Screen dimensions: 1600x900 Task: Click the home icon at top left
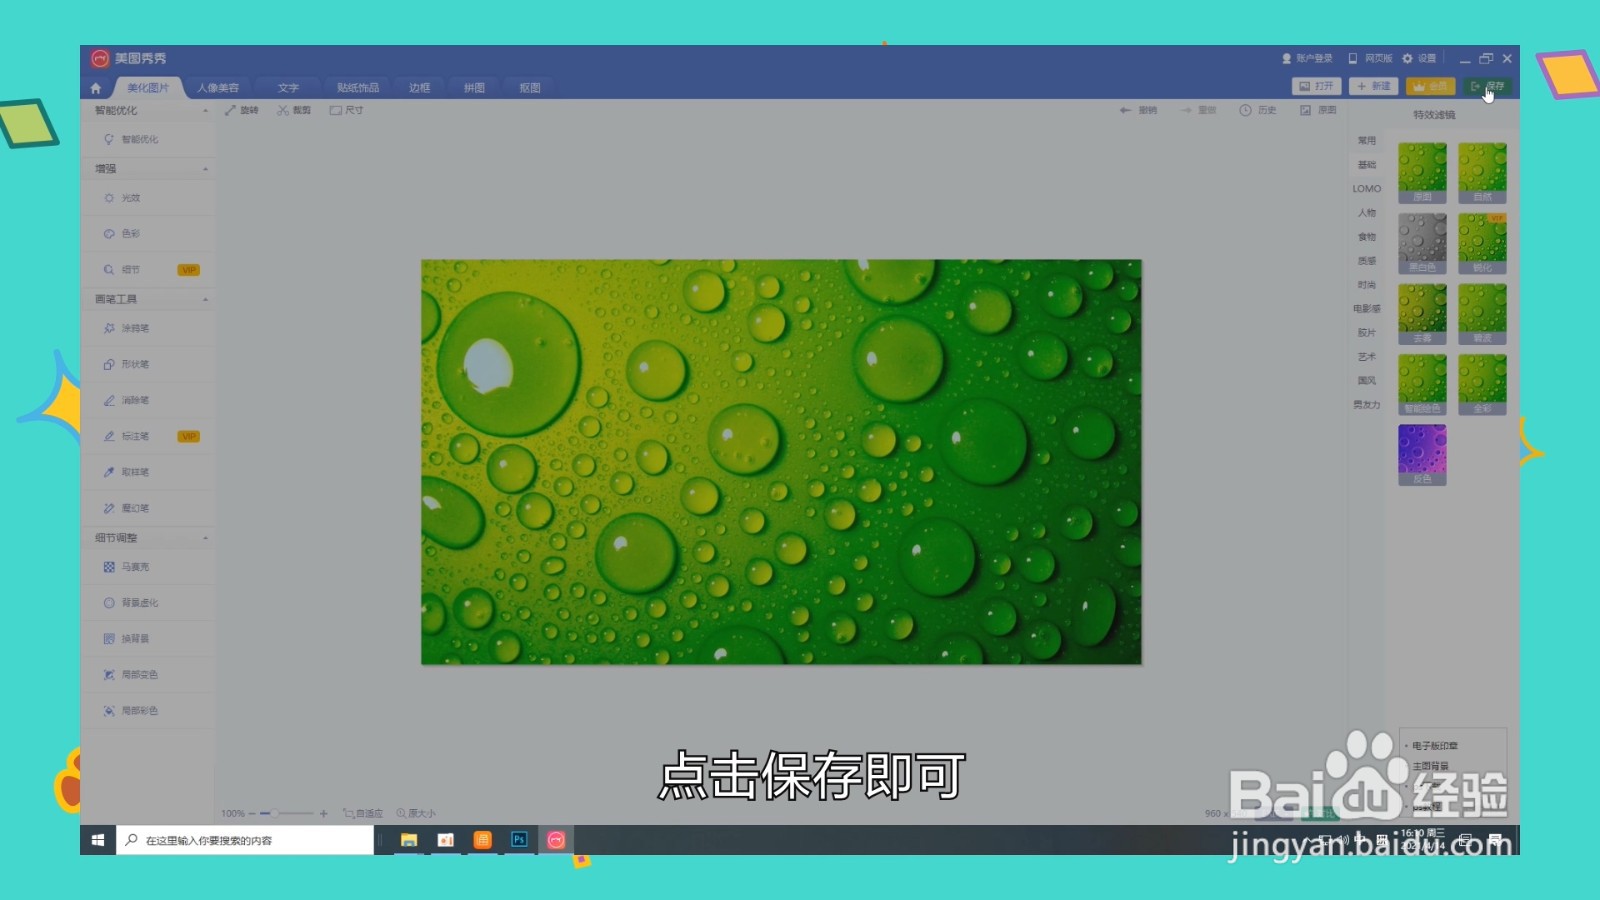pos(96,87)
